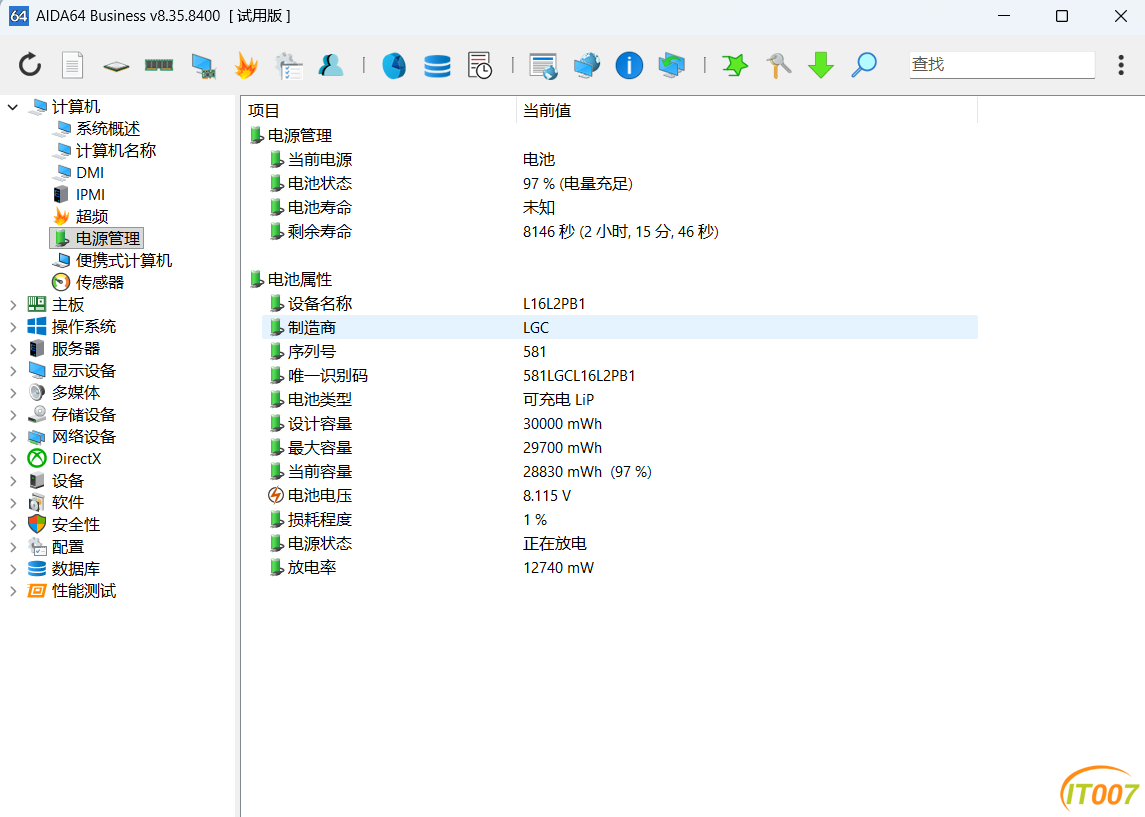Select the 电池状态 row
This screenshot has height=817, width=1145.
pyautogui.click(x=620, y=183)
